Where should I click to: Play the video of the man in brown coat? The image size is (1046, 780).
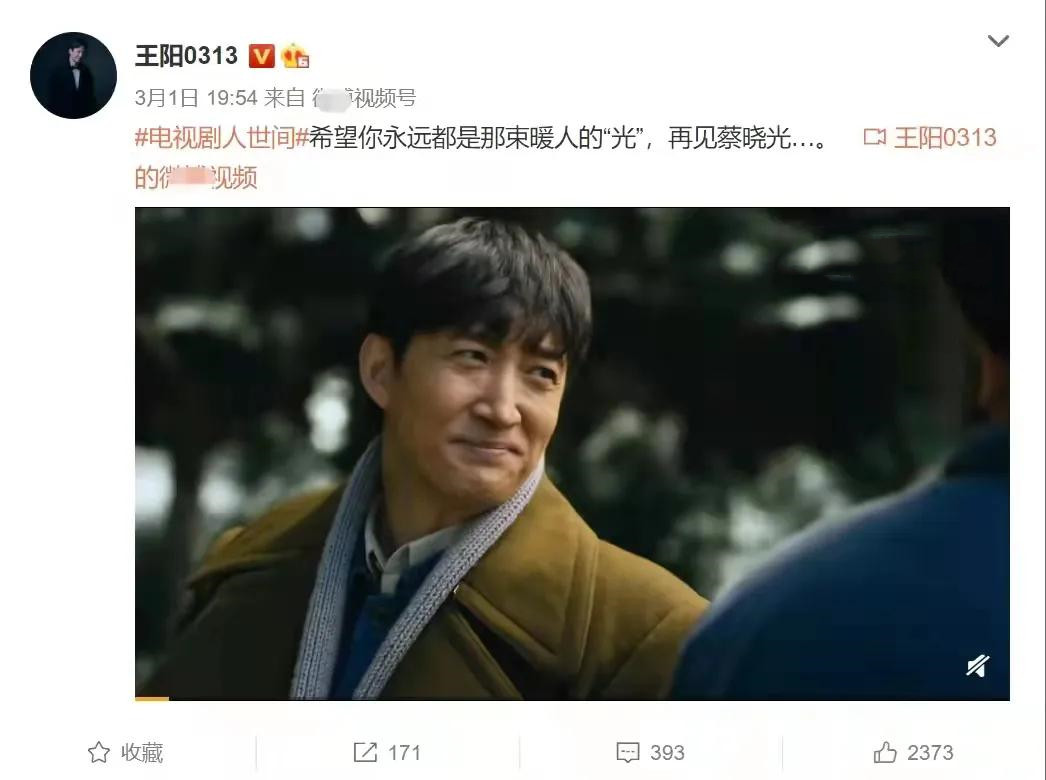point(572,453)
